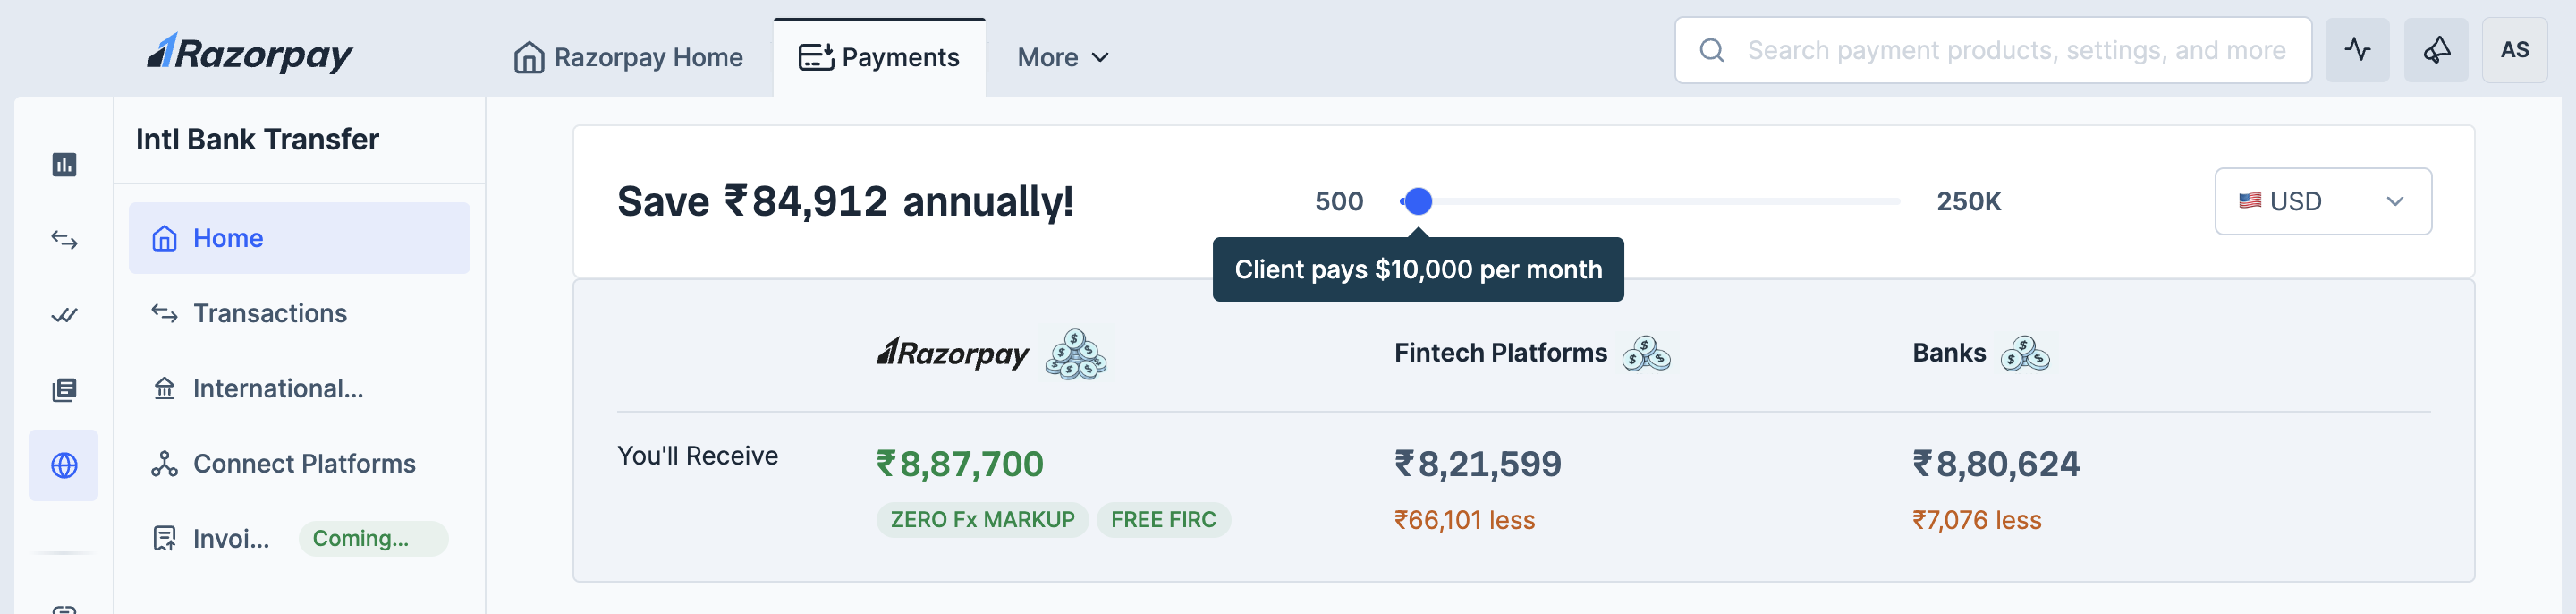The width and height of the screenshot is (2576, 614).
Task: Open the International menu item
Action: (x=277, y=388)
